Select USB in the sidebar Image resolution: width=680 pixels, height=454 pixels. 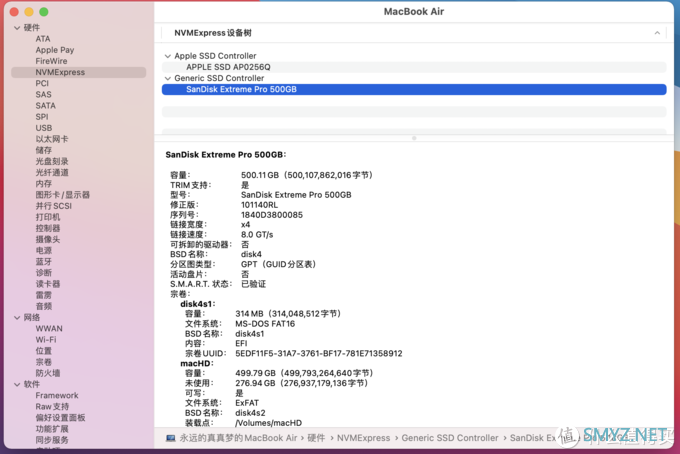44,128
